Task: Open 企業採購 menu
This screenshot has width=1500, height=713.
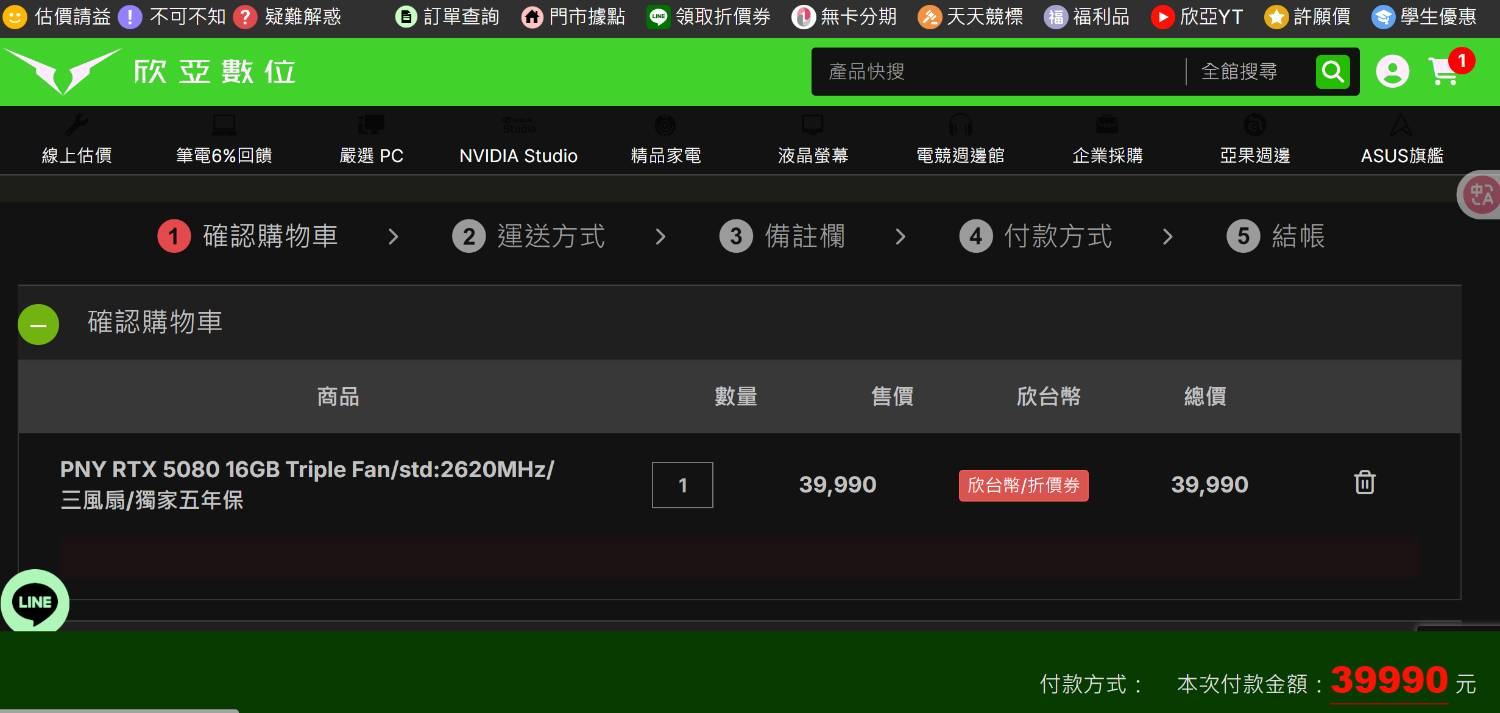Action: pyautogui.click(x=1107, y=140)
